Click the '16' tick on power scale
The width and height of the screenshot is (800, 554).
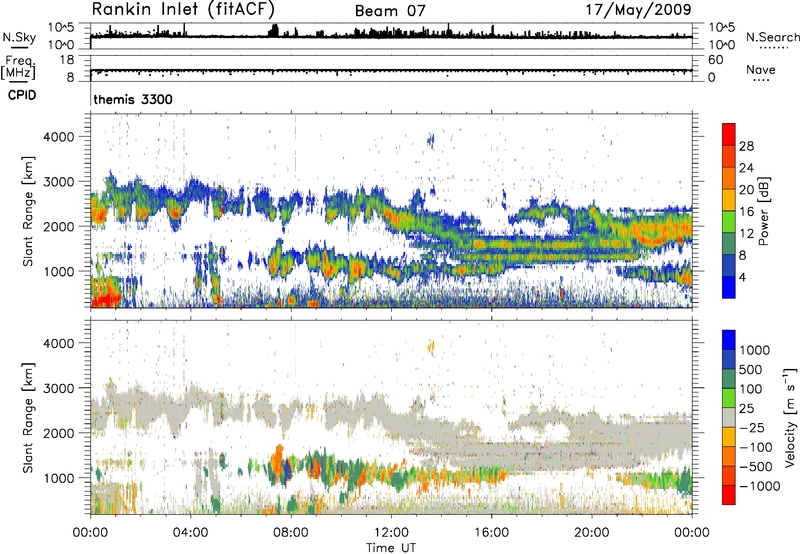[x=746, y=211]
